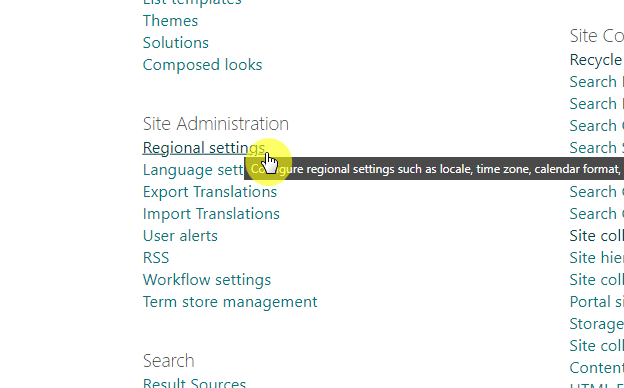Image resolution: width=624 pixels, height=388 pixels.
Task: Open the Storage metrics link
Action: [597, 324]
